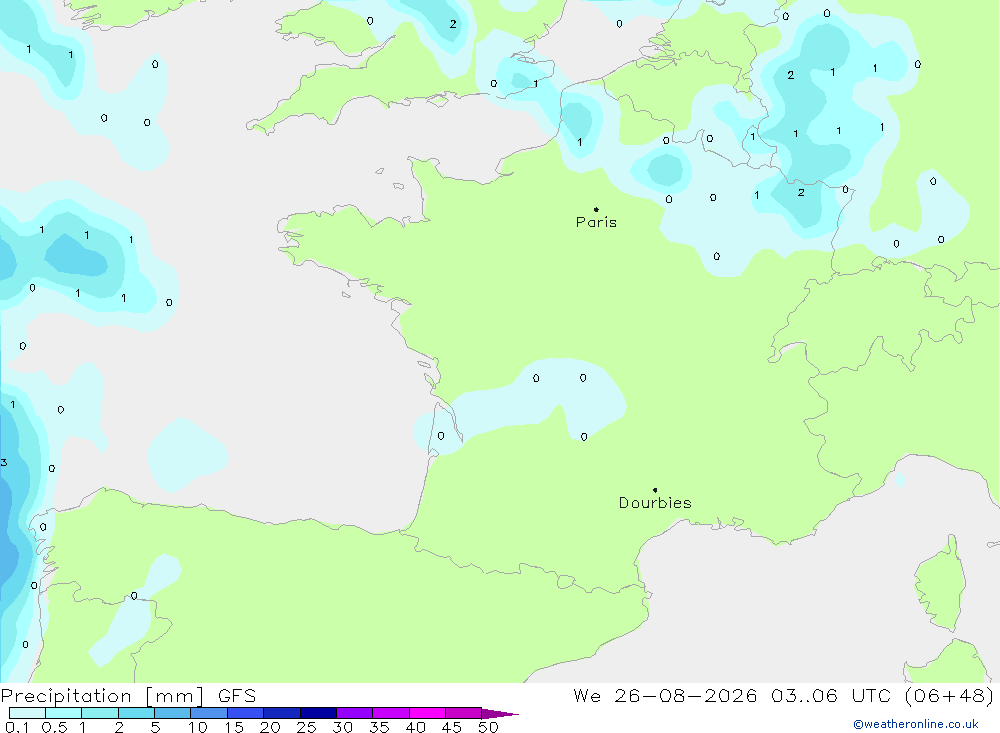
Task: Click the Dourbies location dot
Action: [x=655, y=490]
